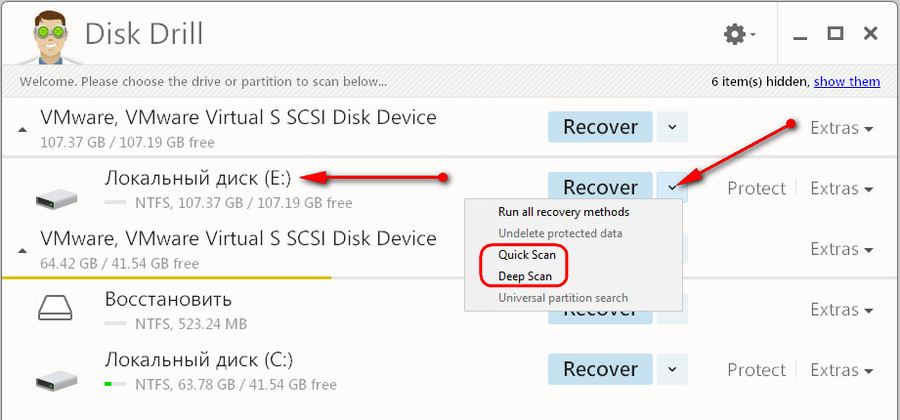Open recovery options arrow for first VMware disk
This screenshot has width=900, height=420.
point(672,127)
